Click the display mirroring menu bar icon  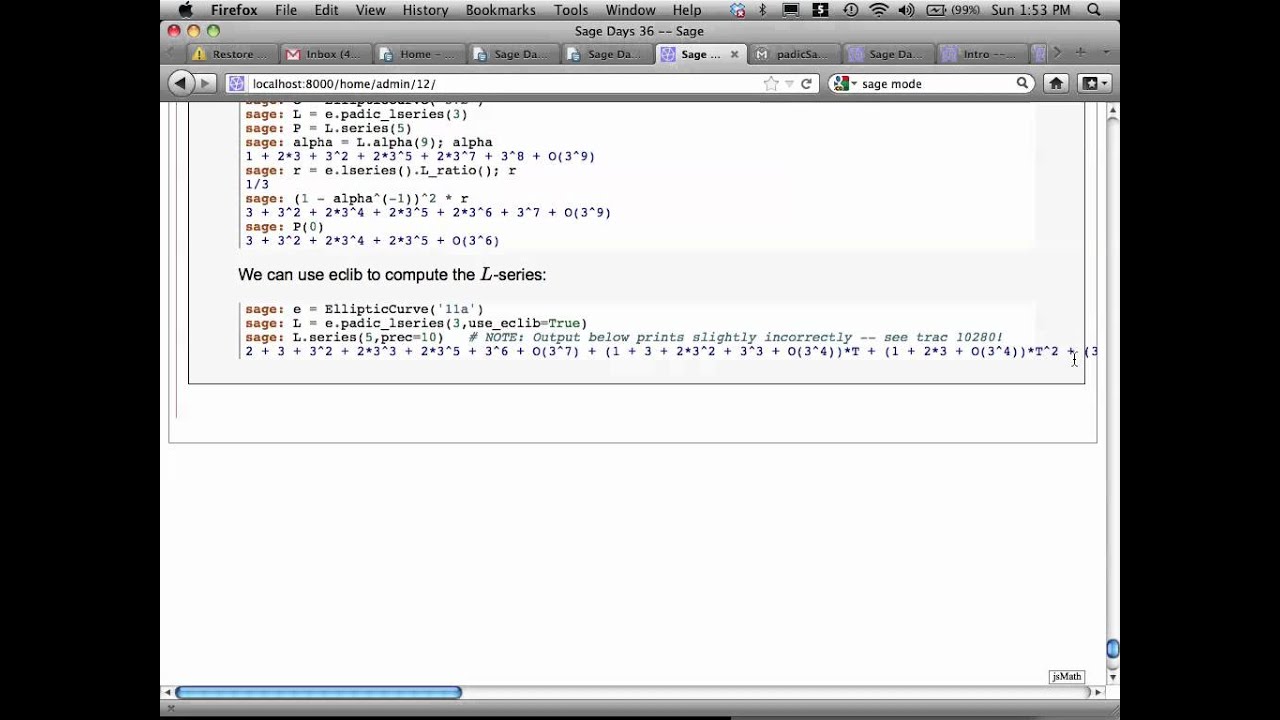tap(790, 10)
